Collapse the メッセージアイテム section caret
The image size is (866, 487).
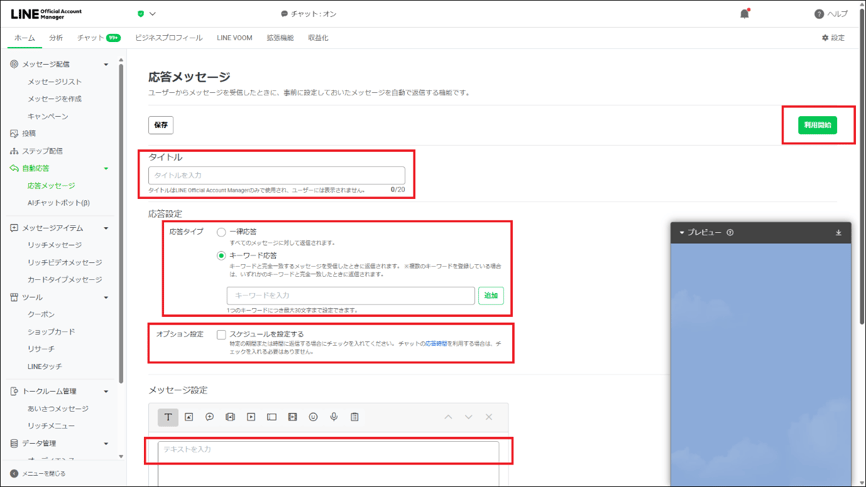pyautogui.click(x=106, y=228)
